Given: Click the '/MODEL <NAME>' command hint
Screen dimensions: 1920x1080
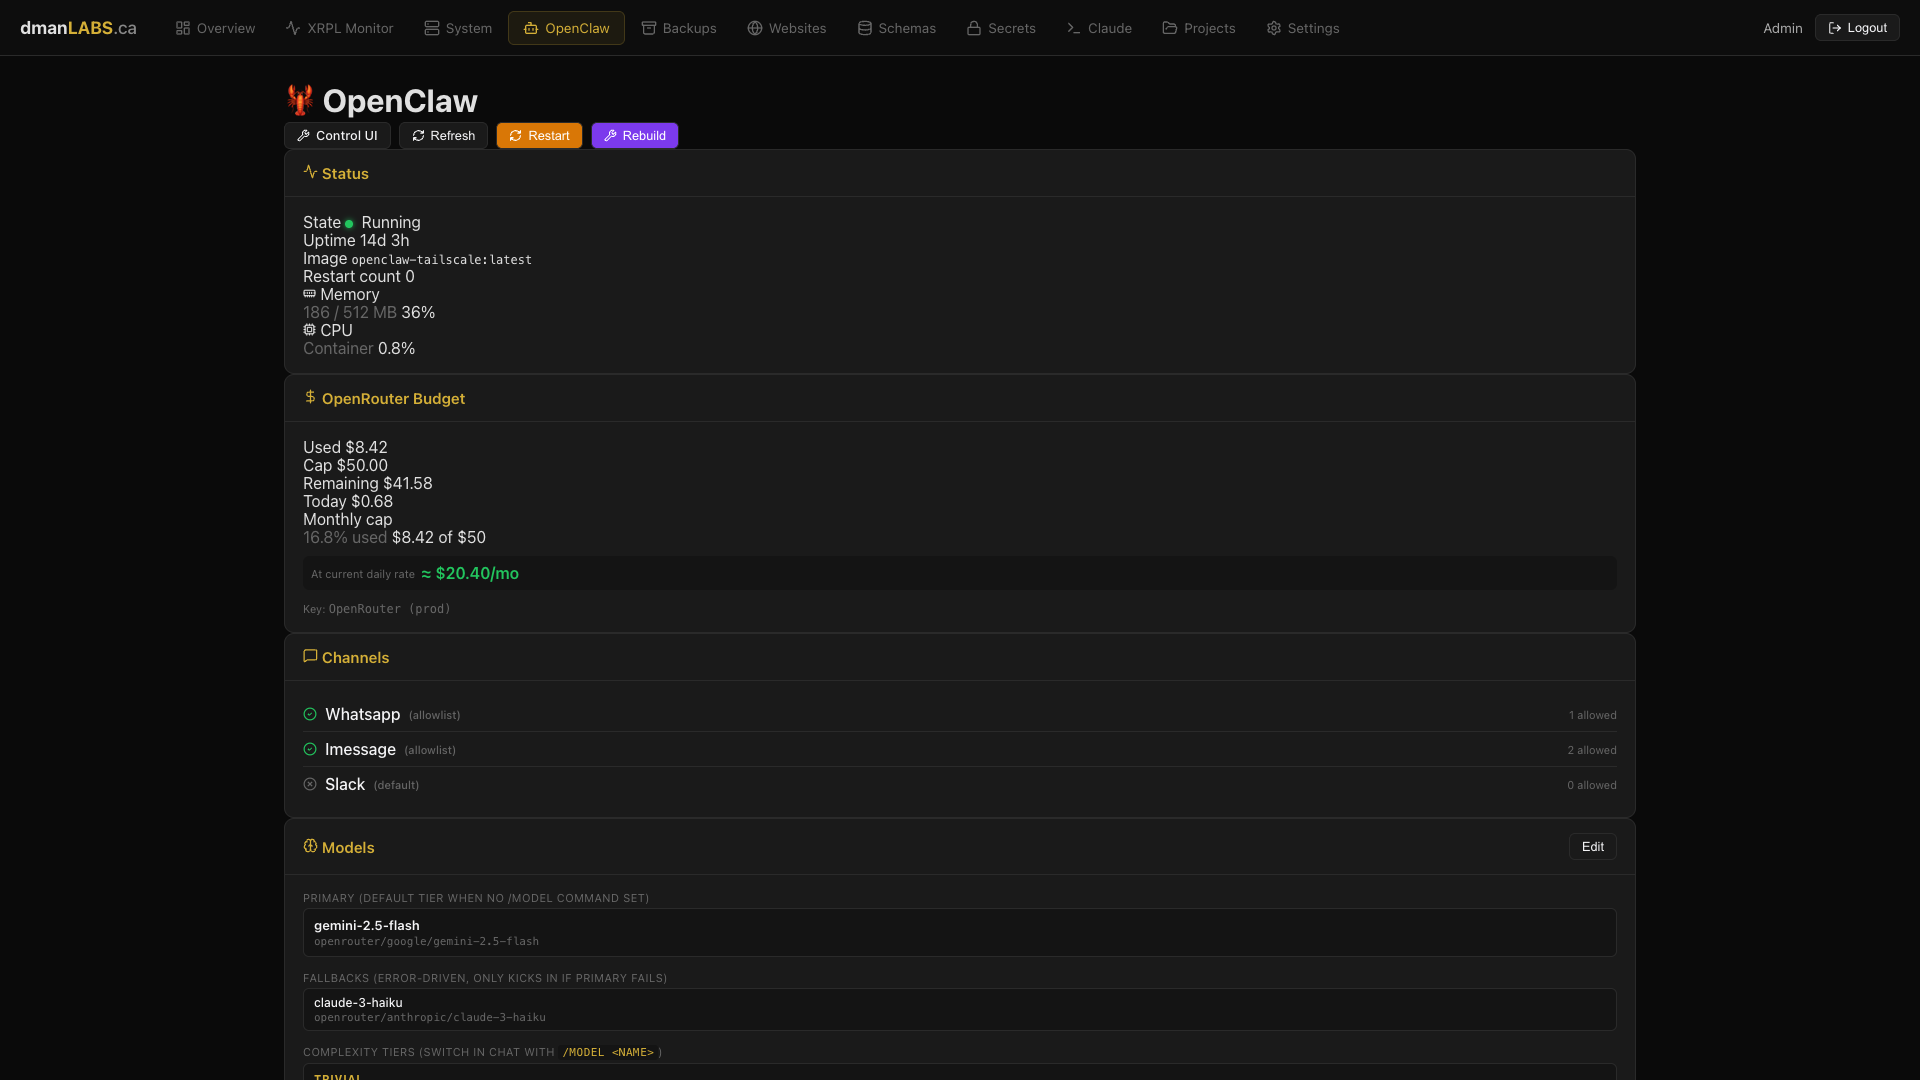Looking at the screenshot, I should [608, 1052].
